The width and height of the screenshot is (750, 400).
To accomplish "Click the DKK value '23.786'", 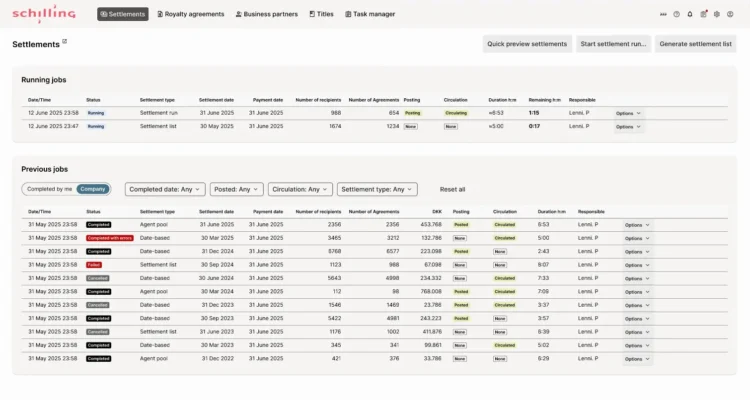I will pyautogui.click(x=432, y=305).
